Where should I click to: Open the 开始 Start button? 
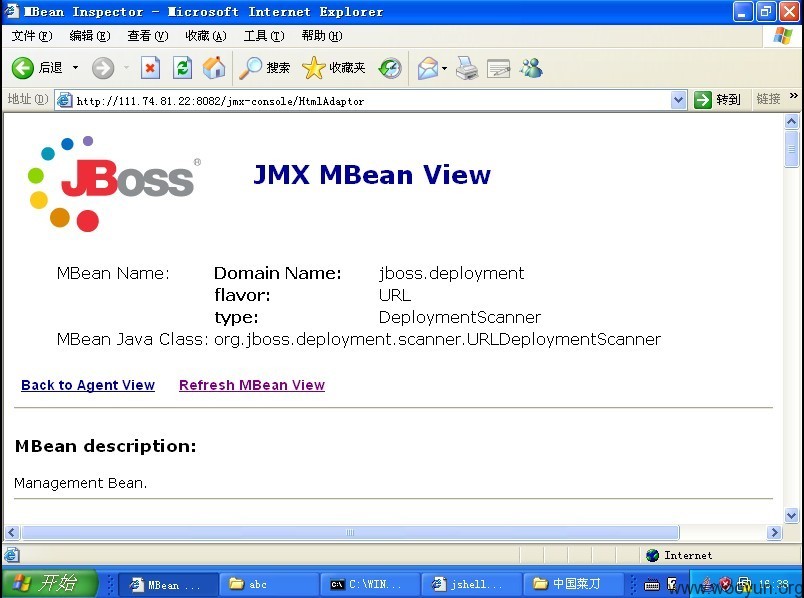pyautogui.click(x=49, y=584)
